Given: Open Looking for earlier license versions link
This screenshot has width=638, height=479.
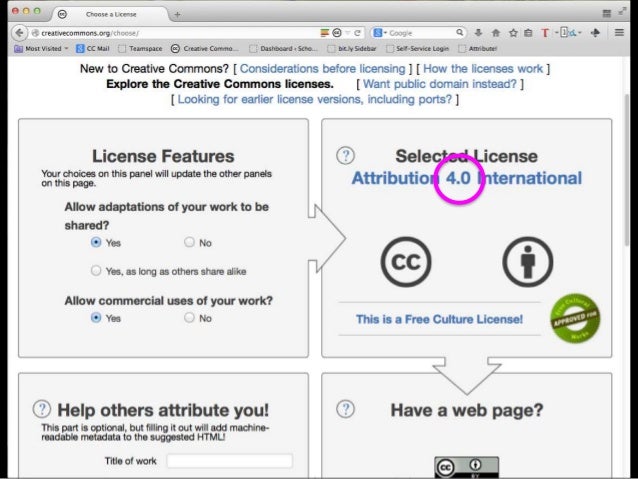Looking at the screenshot, I should 315,99.
